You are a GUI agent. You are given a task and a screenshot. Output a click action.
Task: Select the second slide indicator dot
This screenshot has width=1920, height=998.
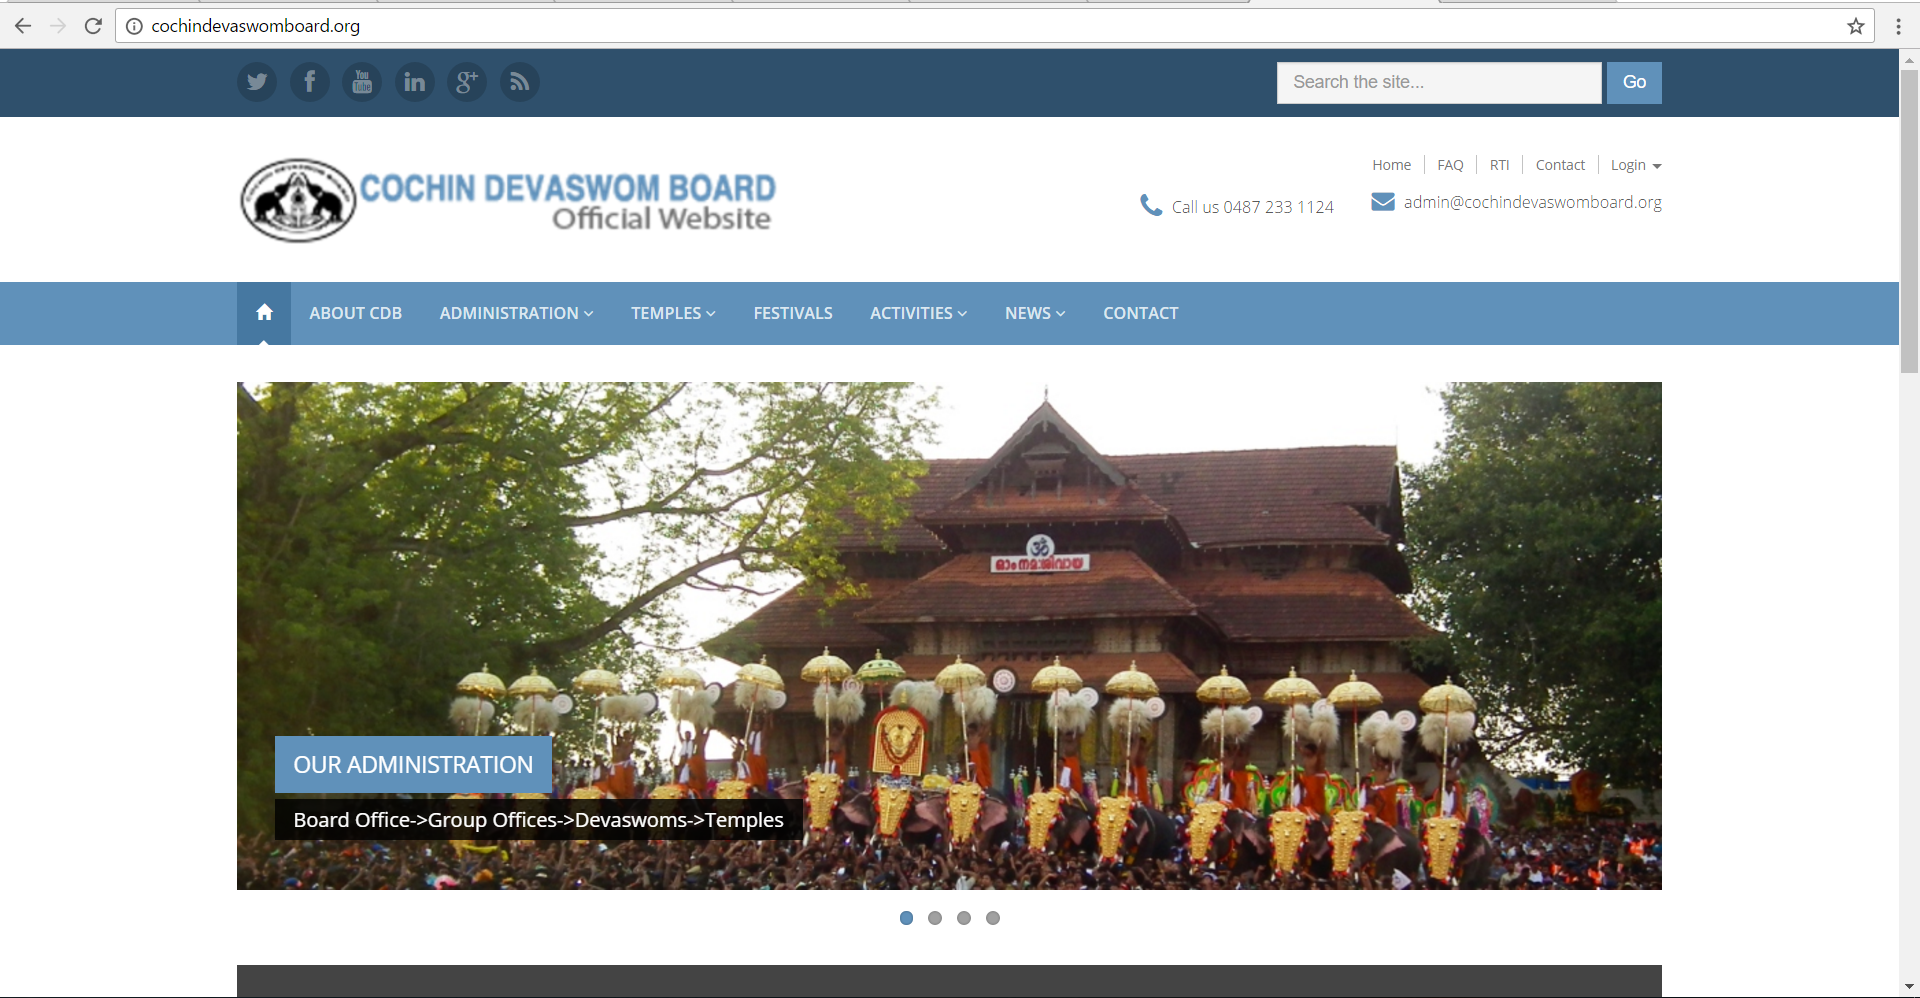935,918
